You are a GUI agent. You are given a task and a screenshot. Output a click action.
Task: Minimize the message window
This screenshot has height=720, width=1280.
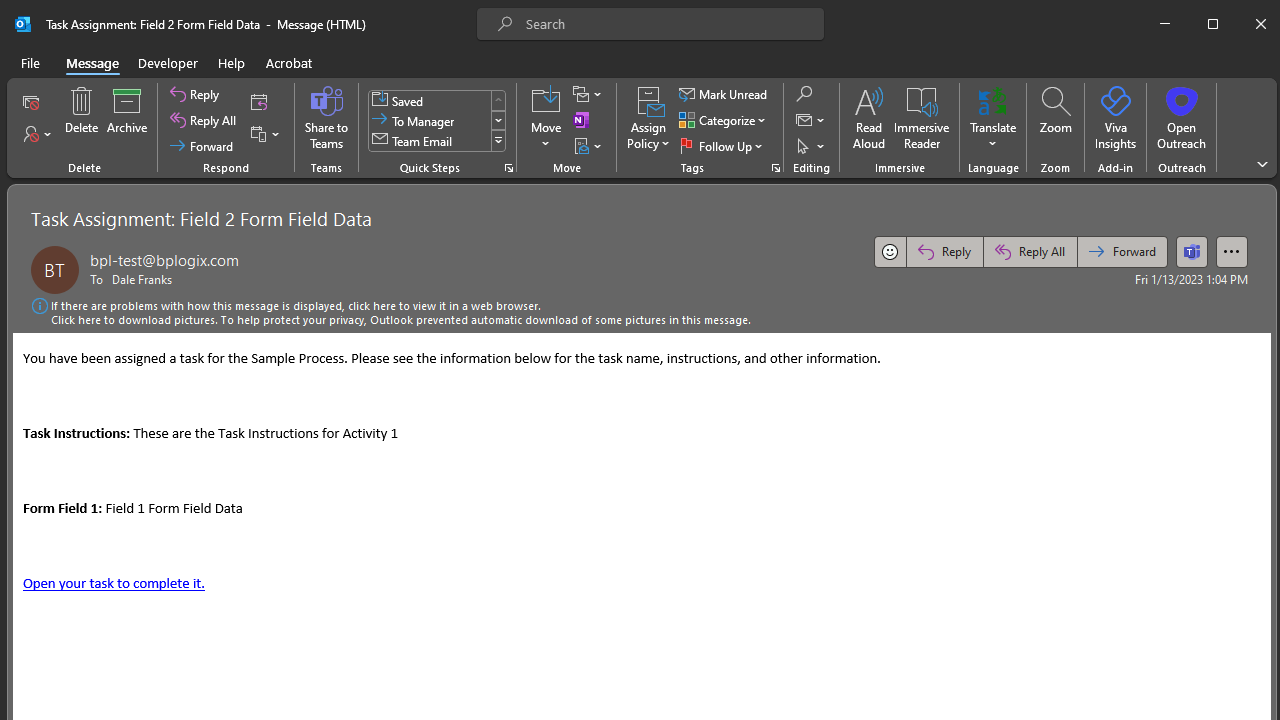pyautogui.click(x=1165, y=24)
